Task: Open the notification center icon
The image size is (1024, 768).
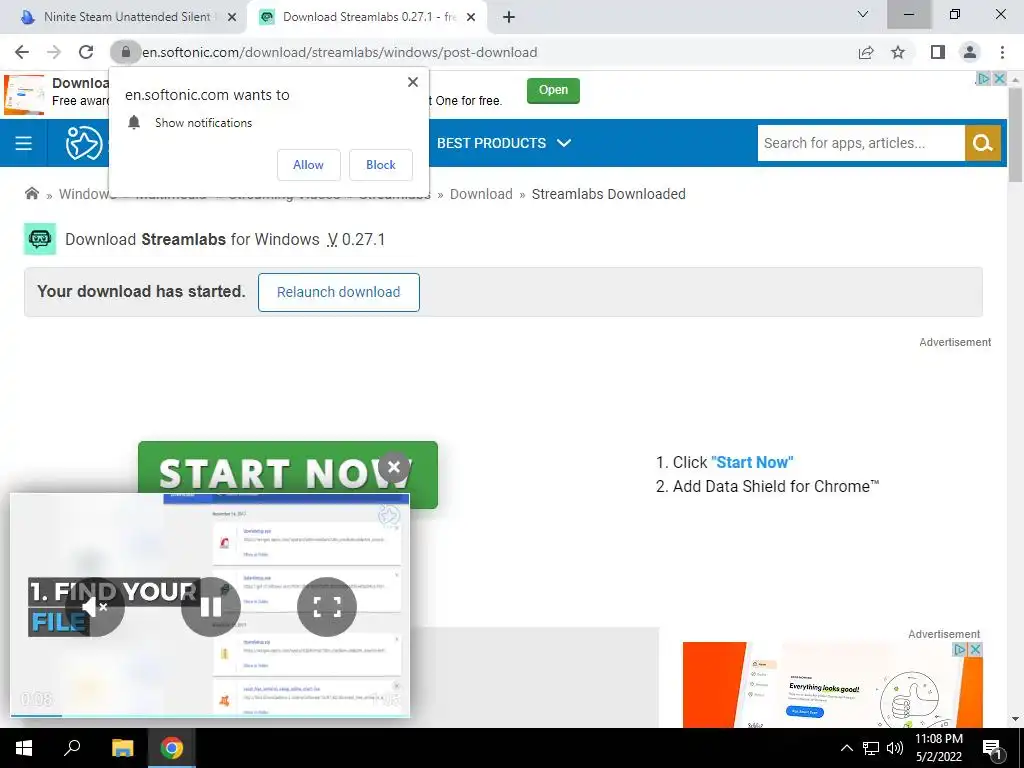Action: tap(993, 748)
